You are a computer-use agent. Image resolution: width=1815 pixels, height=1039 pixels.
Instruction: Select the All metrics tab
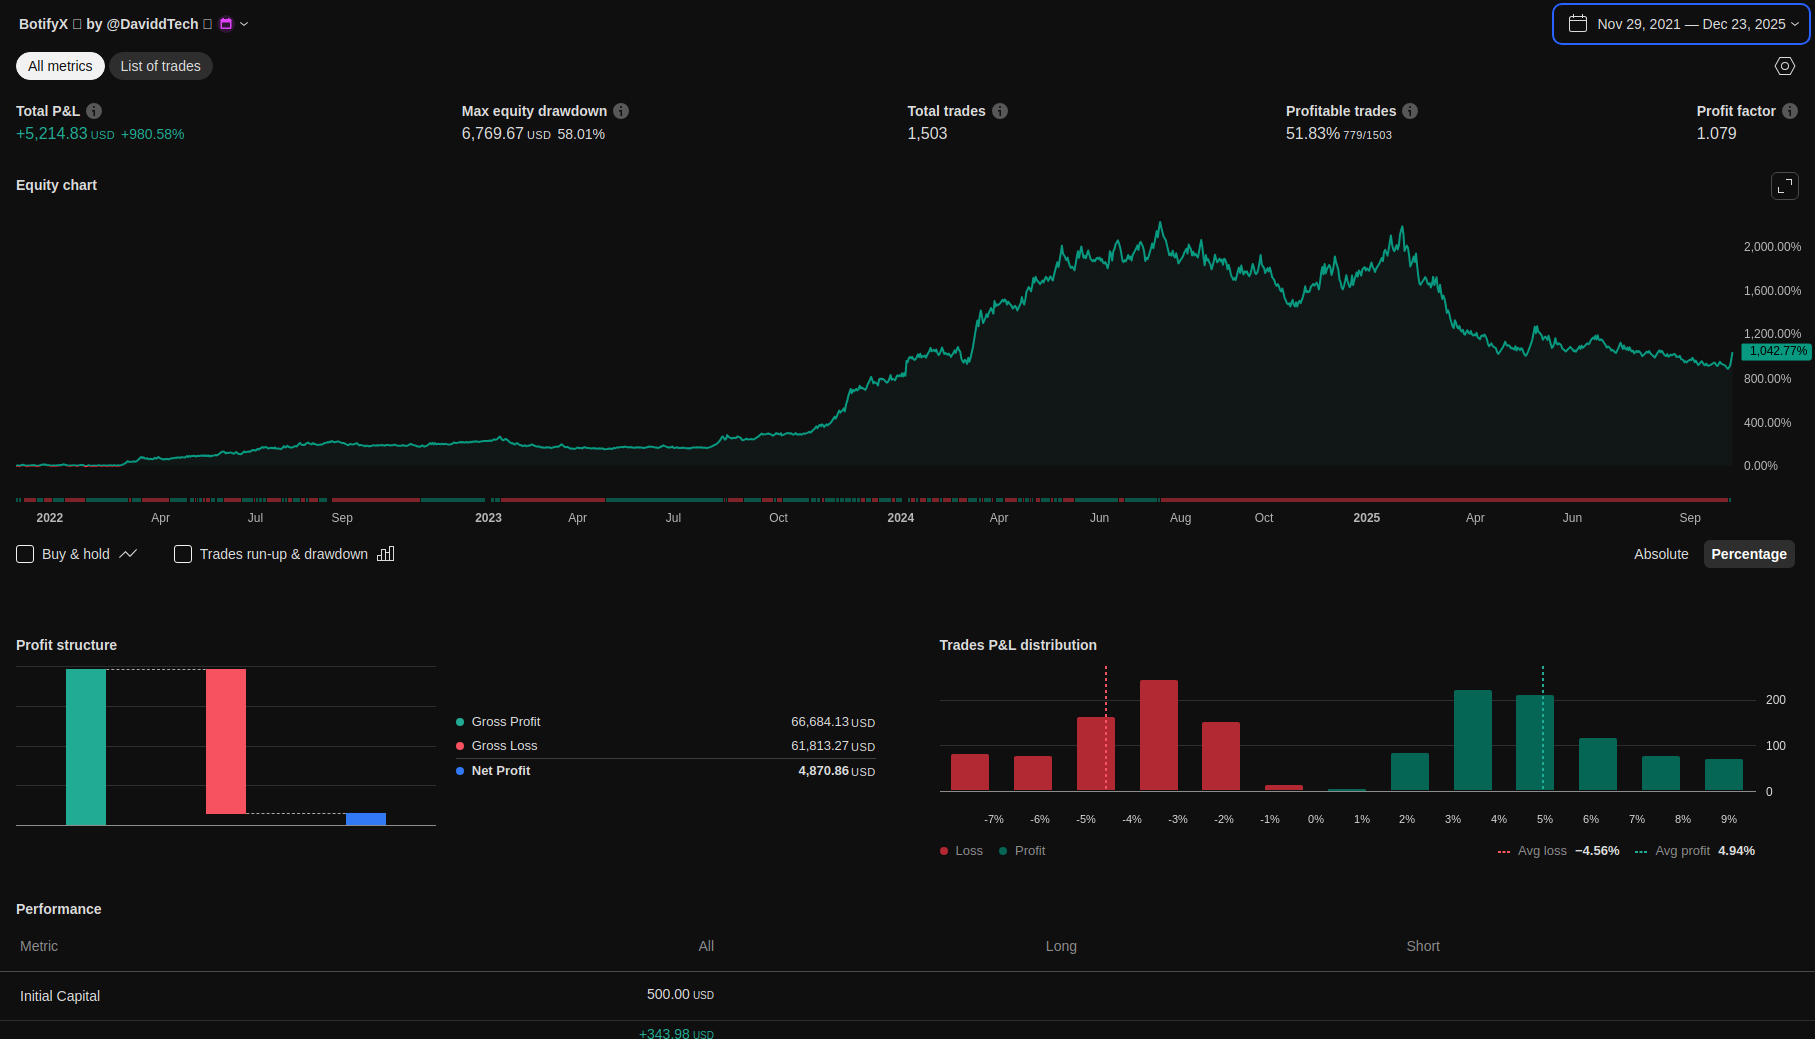[60, 66]
